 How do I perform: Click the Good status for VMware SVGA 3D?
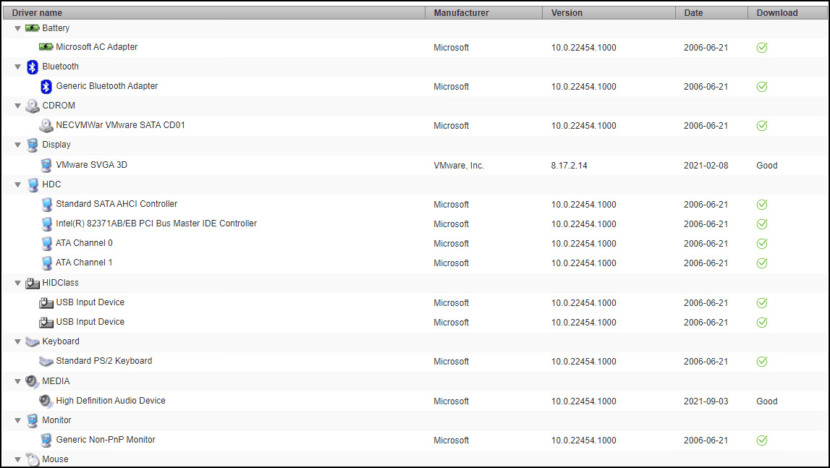click(767, 166)
